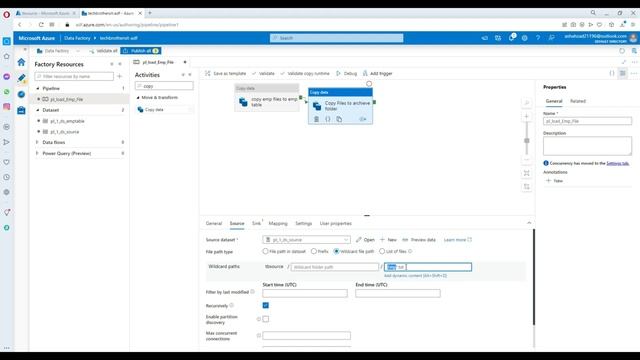This screenshot has width=640, height=360.
Task: Click the refresh icon near top right
Action: click(622, 51)
